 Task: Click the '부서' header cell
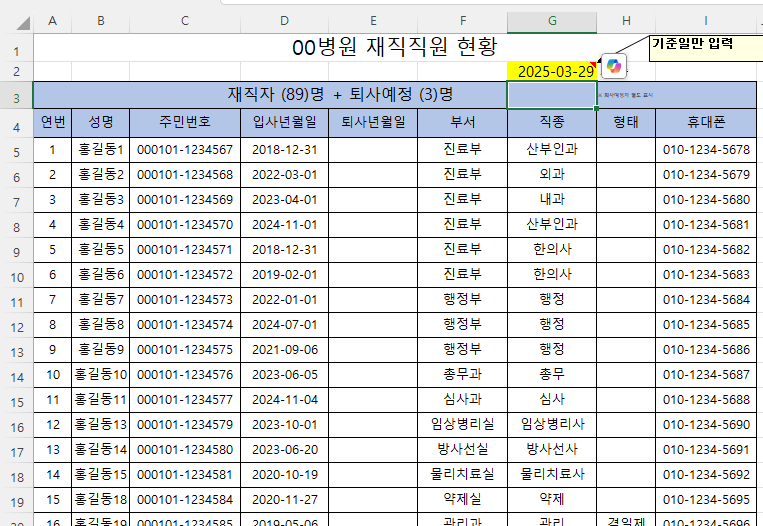click(462, 123)
